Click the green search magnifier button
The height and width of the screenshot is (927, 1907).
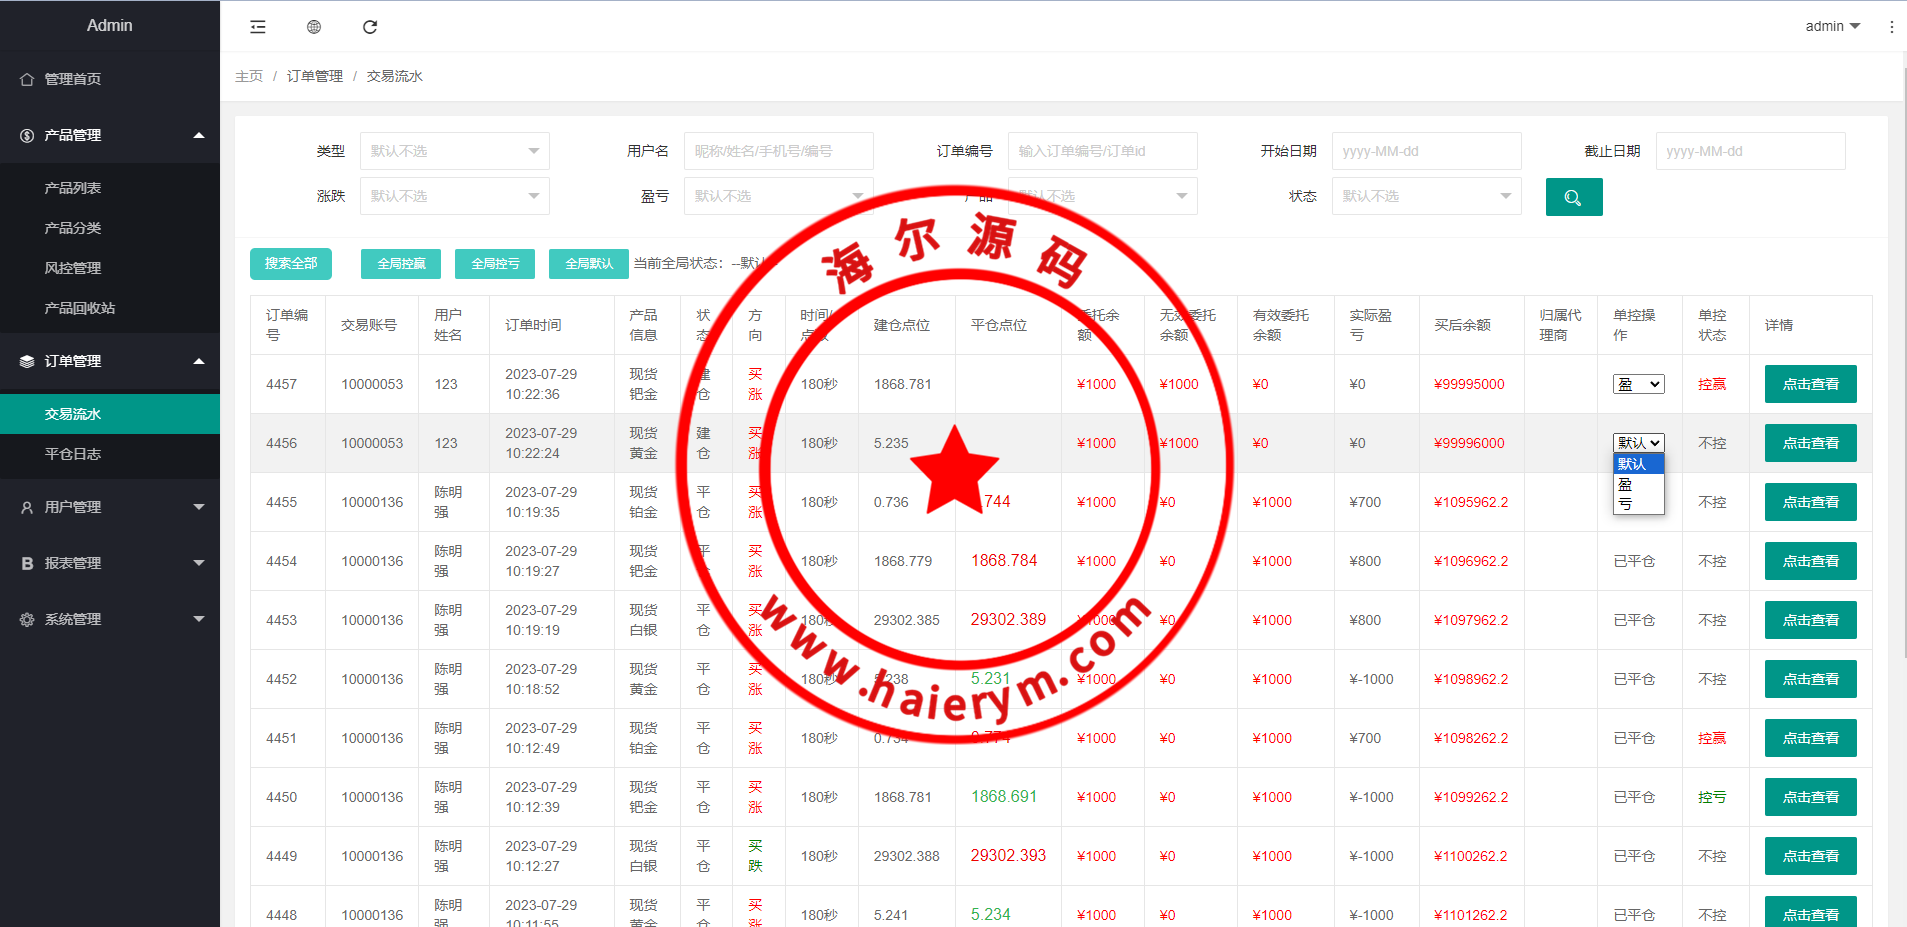1573,197
